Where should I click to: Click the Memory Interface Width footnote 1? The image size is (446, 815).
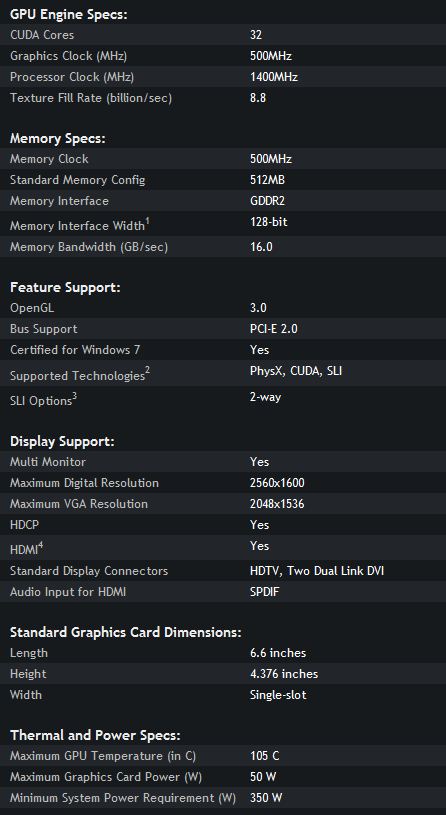(x=147, y=221)
